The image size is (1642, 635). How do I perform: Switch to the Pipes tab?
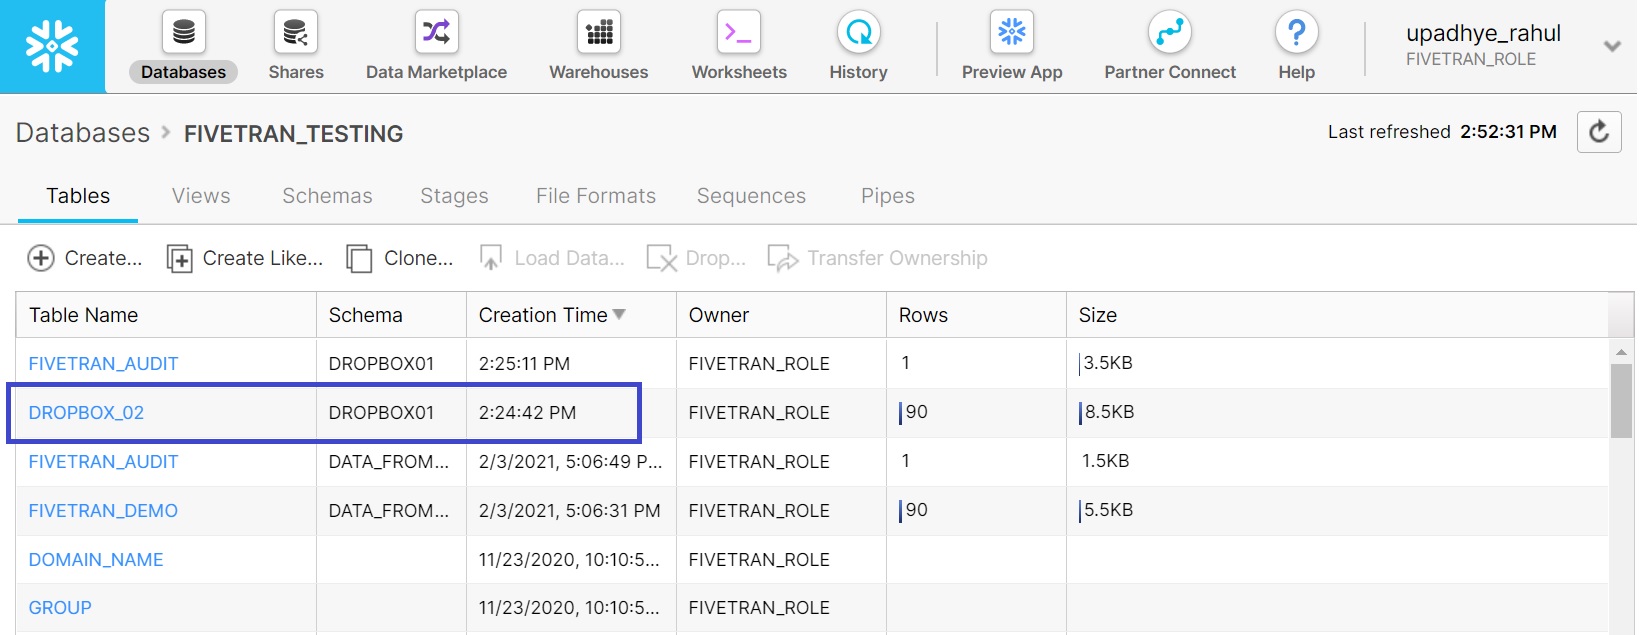(888, 196)
